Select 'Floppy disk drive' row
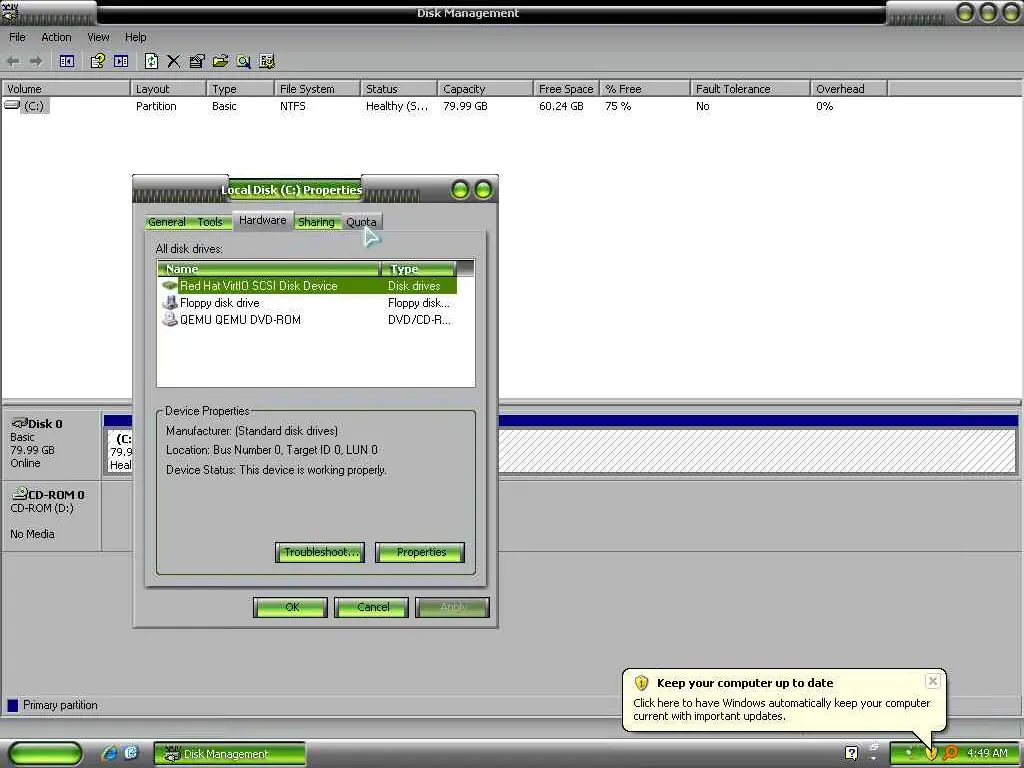 pos(308,302)
